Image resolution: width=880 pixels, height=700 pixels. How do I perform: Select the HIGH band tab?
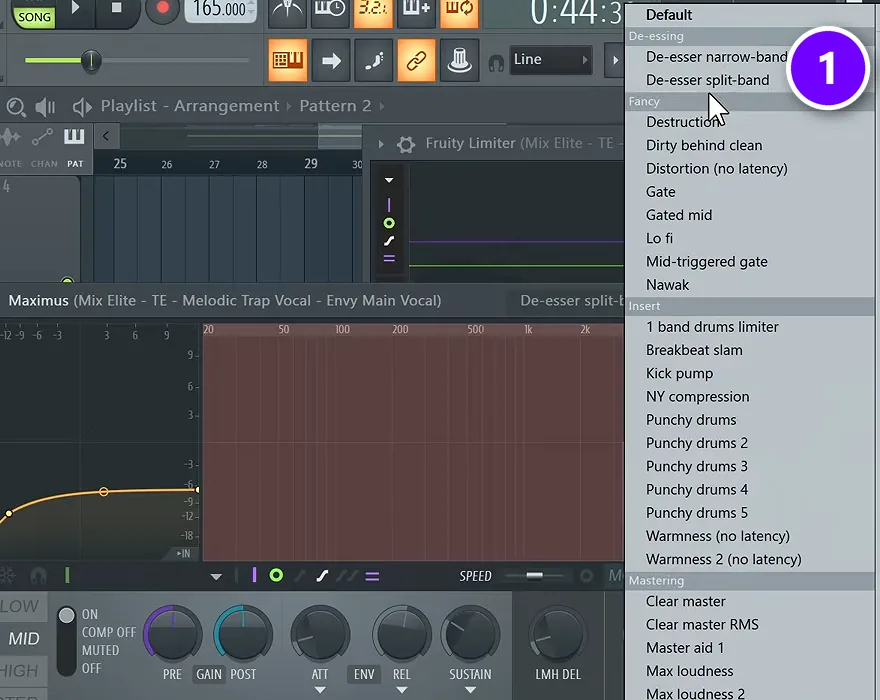coord(20,670)
